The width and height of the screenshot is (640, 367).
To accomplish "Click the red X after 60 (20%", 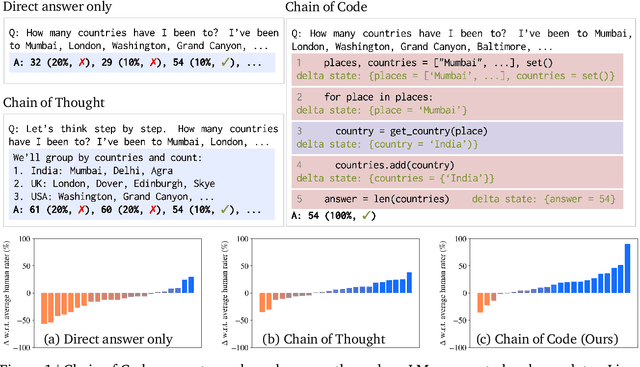I will pyautogui.click(x=153, y=210).
